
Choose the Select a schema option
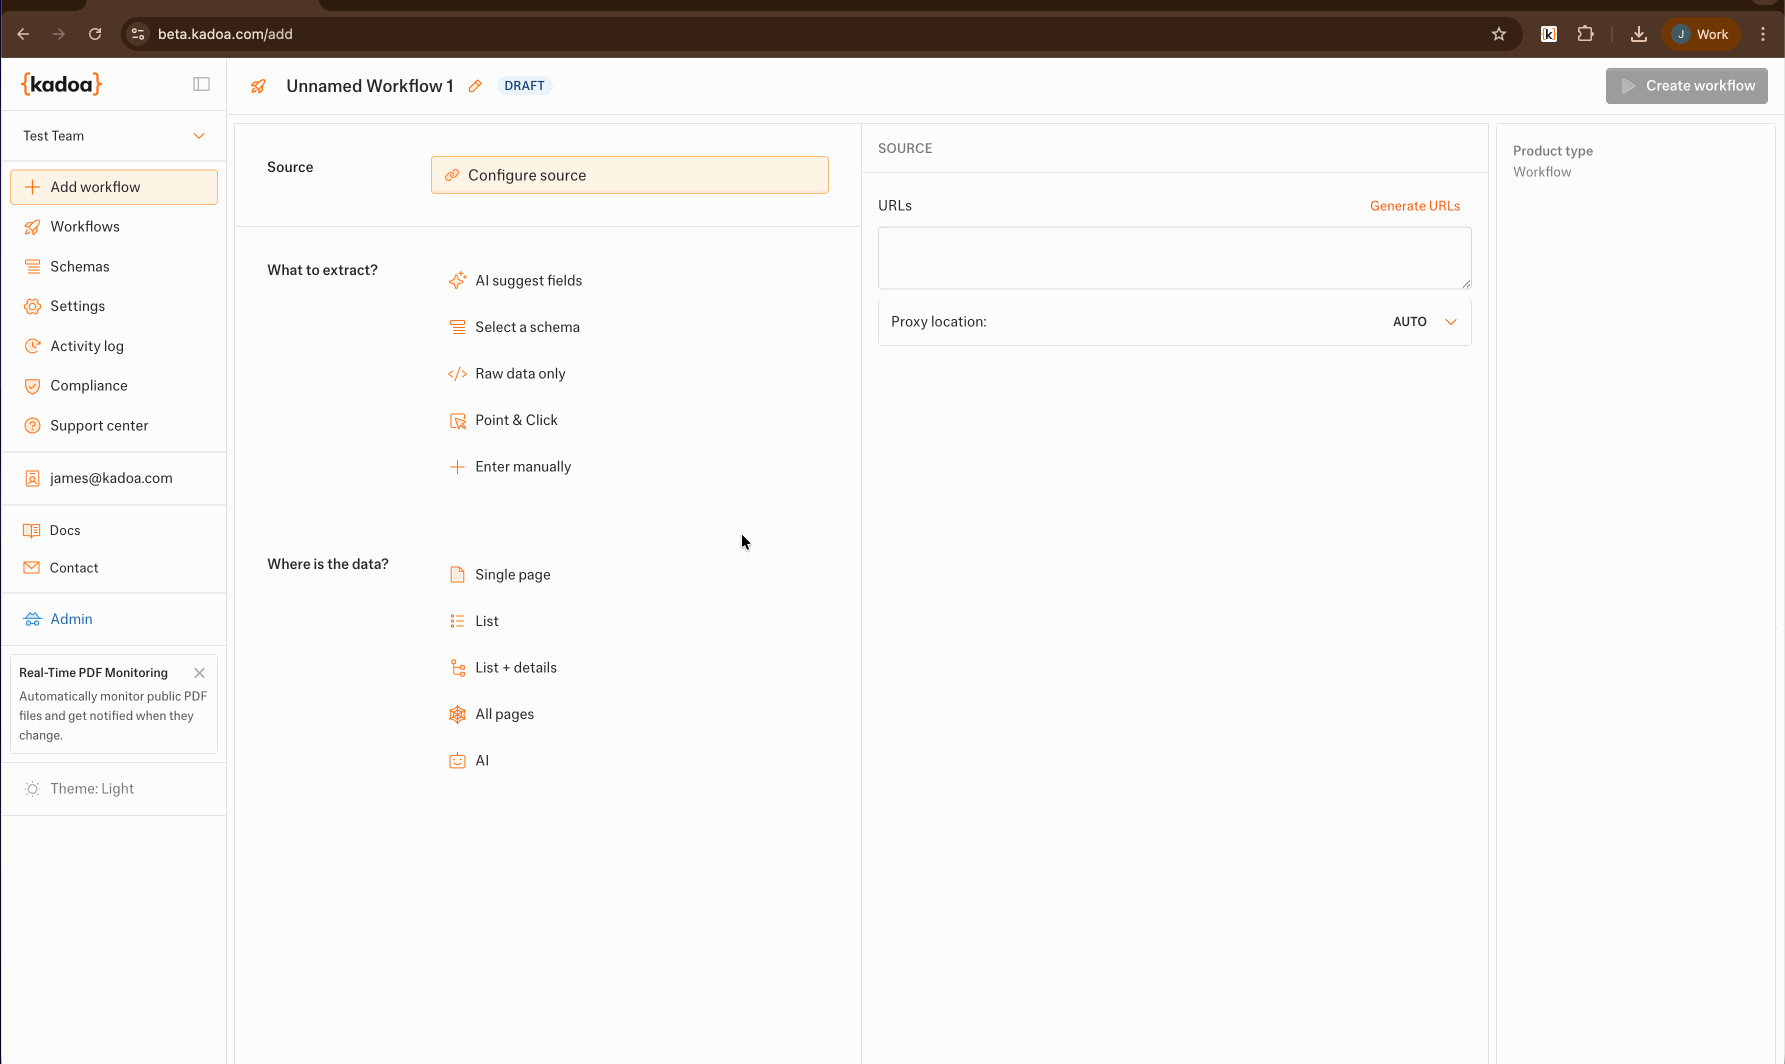coord(527,327)
